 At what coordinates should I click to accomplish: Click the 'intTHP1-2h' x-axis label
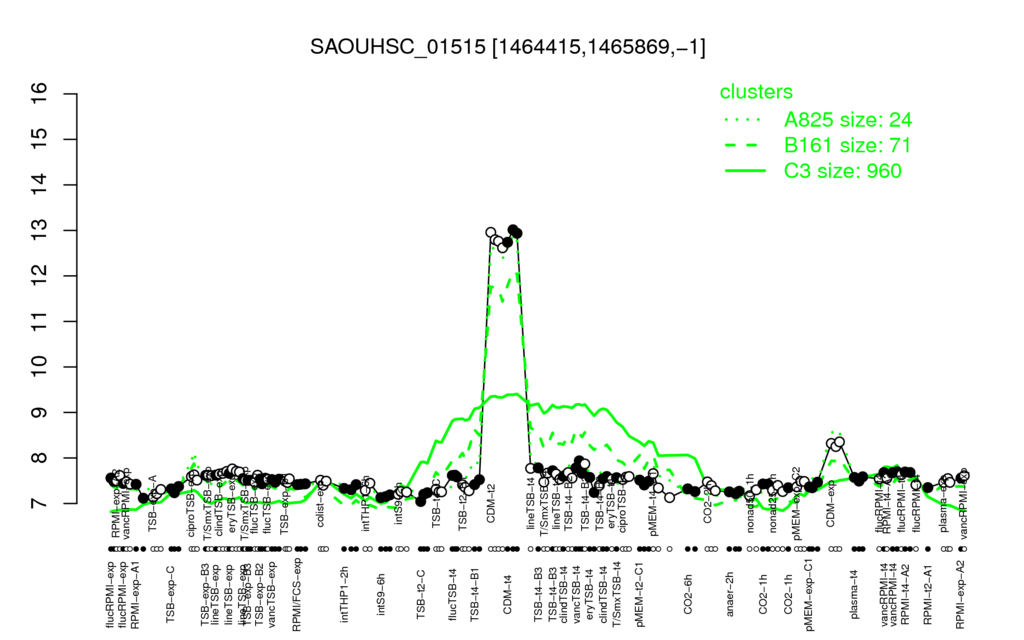point(344,594)
